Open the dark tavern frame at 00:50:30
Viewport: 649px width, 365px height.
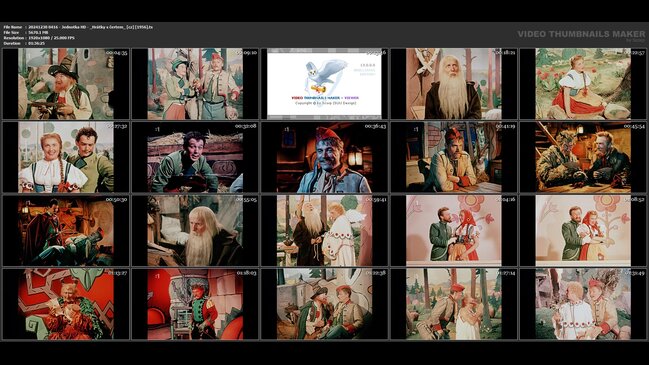point(66,231)
